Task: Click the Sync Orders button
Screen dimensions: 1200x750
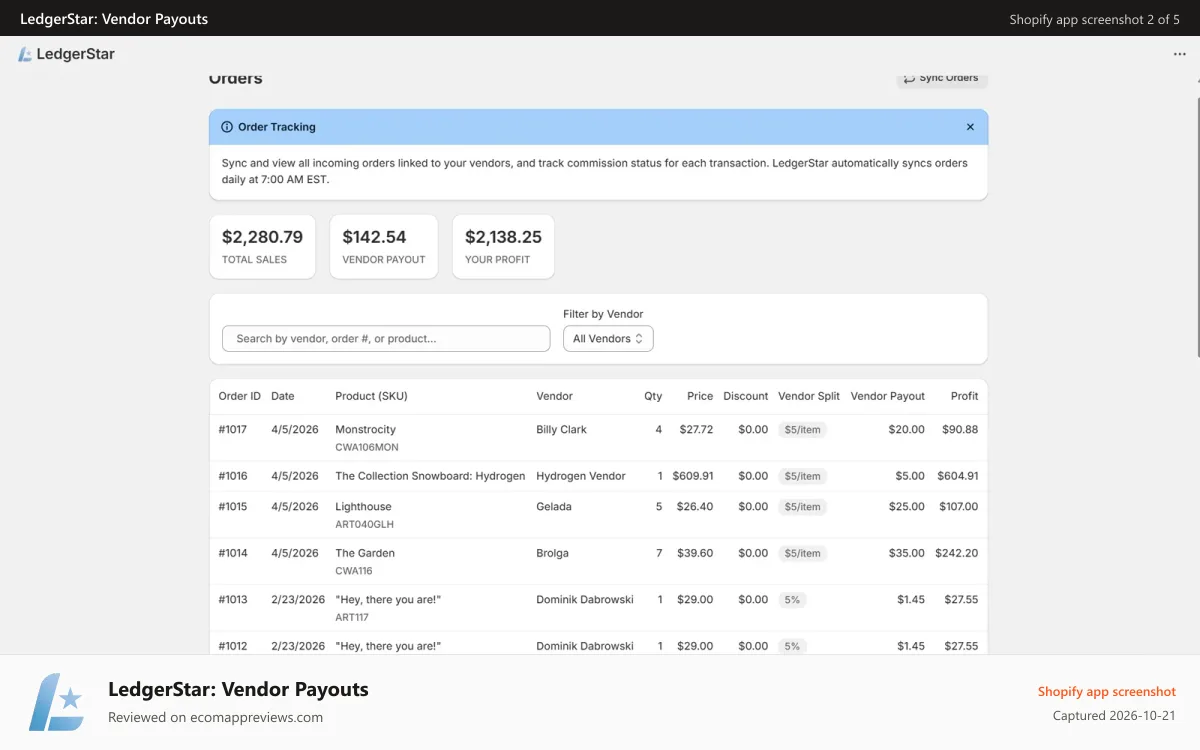Action: click(941, 79)
